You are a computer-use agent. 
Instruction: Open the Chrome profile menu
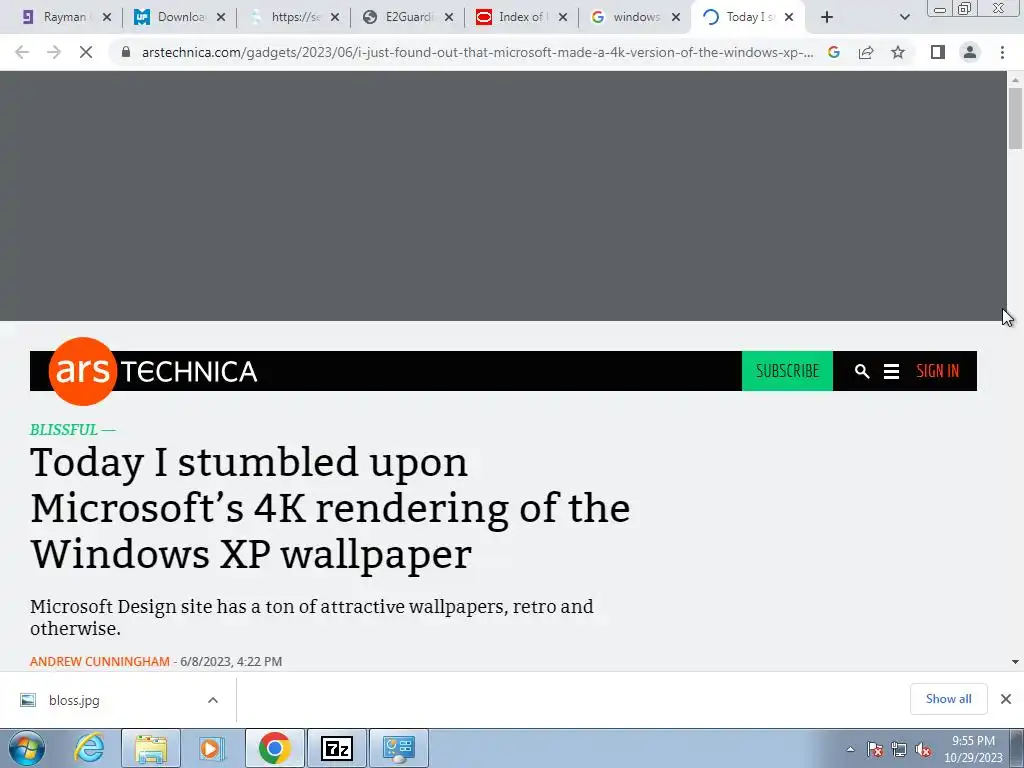pos(970,52)
